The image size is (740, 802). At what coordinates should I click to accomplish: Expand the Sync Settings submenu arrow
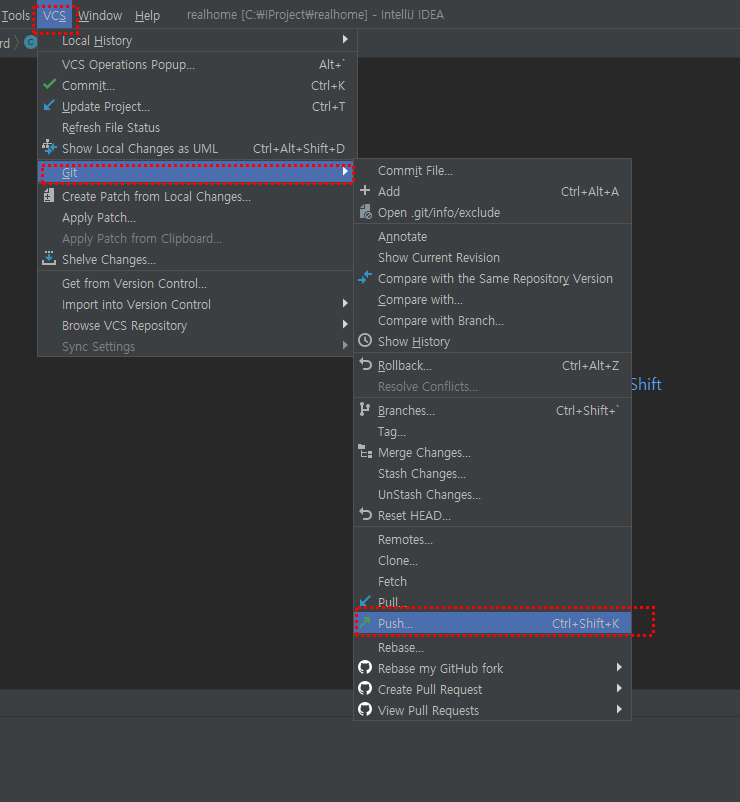[x=345, y=345]
